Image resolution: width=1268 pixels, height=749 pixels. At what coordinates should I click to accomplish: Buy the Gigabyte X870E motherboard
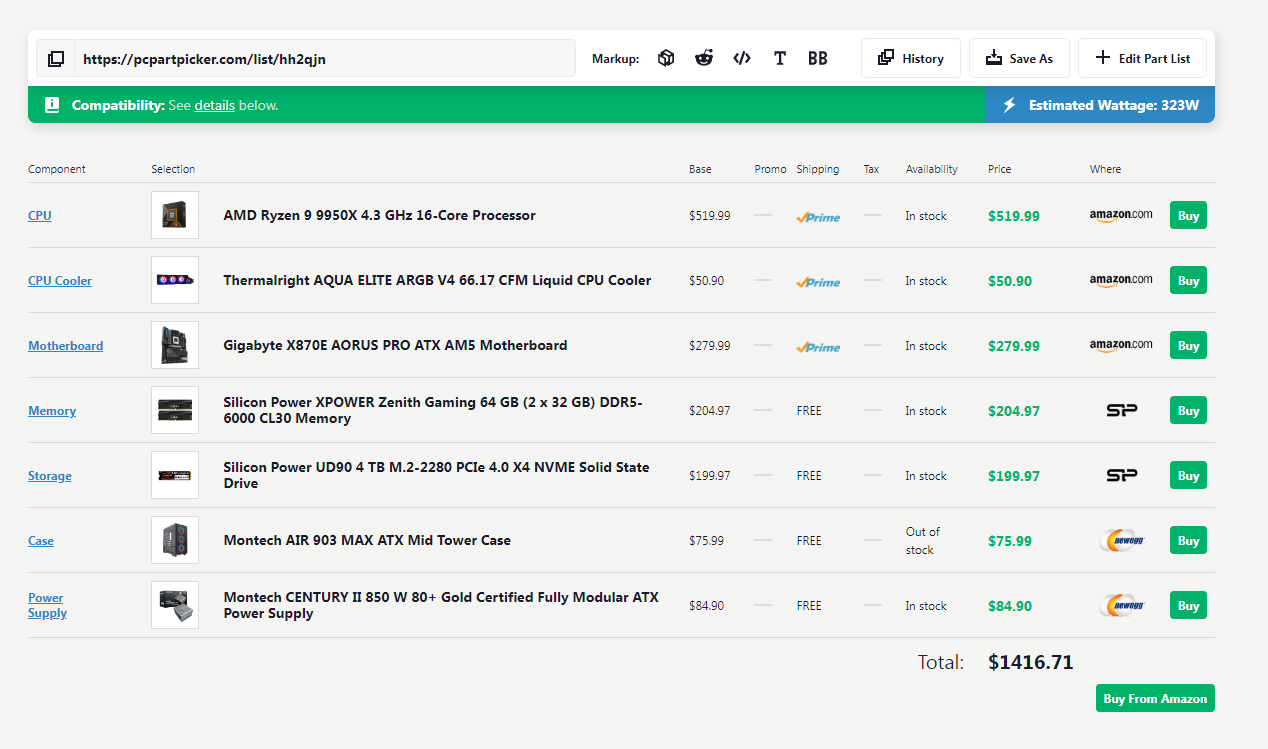[1187, 346]
